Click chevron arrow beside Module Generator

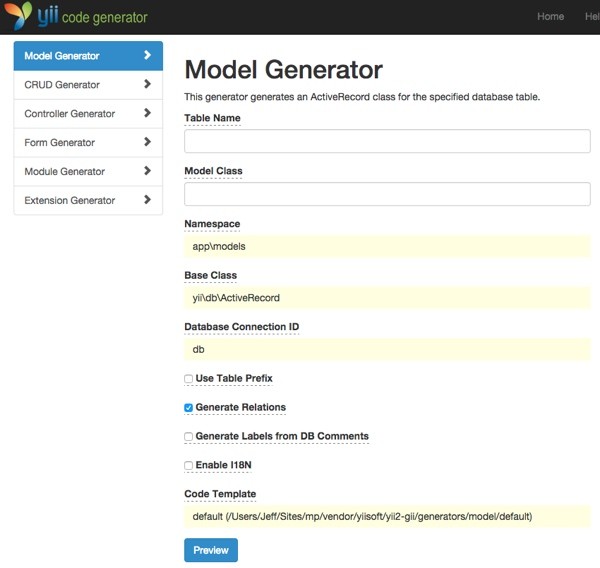pos(147,171)
